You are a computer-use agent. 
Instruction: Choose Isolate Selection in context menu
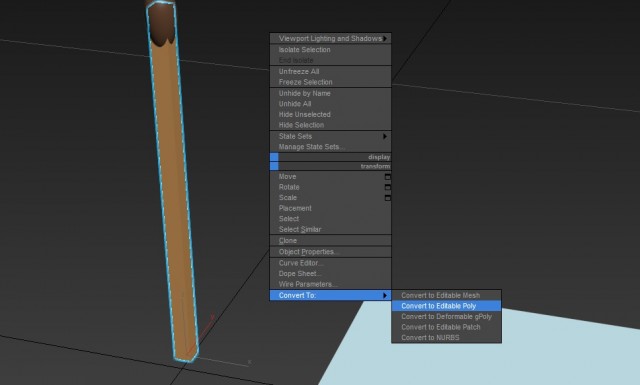pyautogui.click(x=330, y=49)
